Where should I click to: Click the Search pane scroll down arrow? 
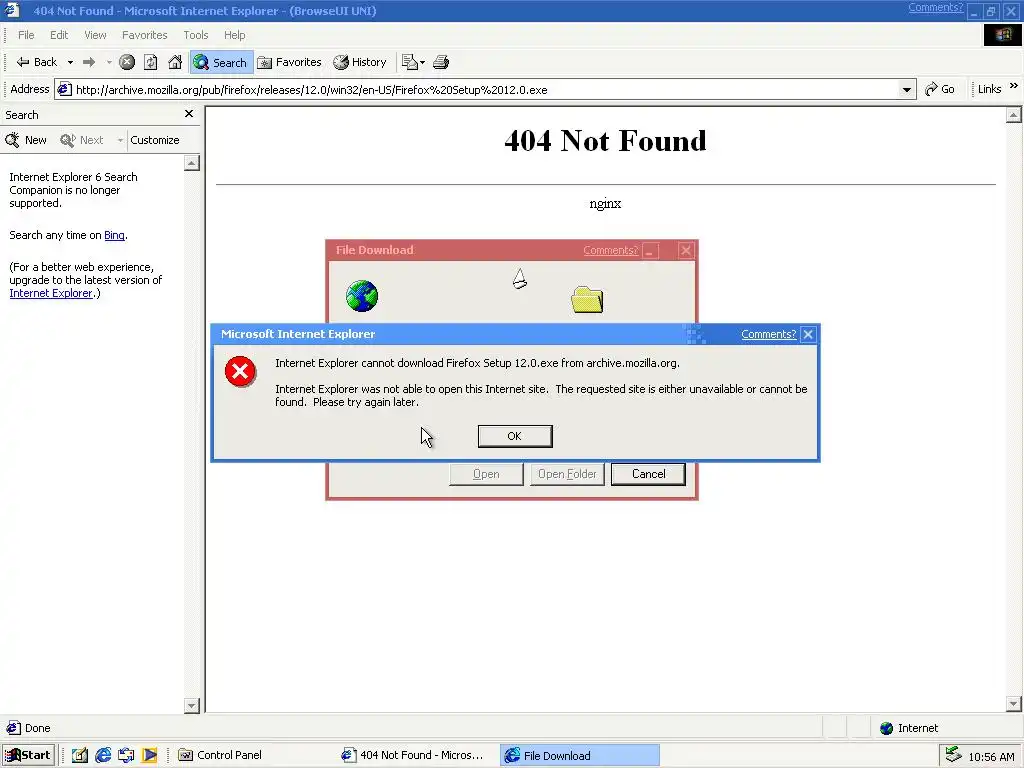coord(191,705)
